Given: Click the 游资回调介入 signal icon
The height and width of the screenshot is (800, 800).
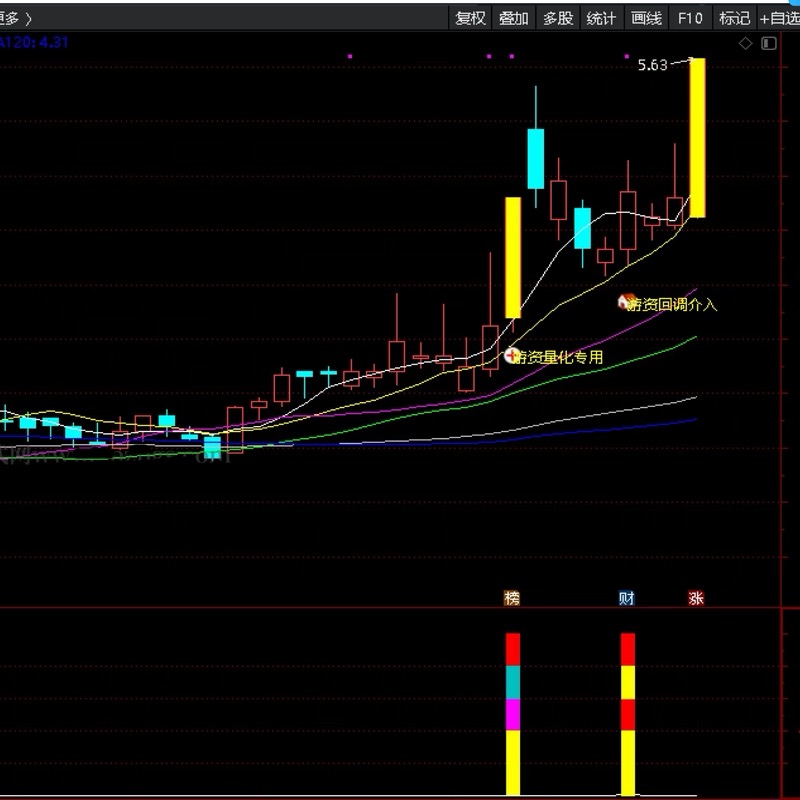Looking at the screenshot, I should click(x=628, y=302).
